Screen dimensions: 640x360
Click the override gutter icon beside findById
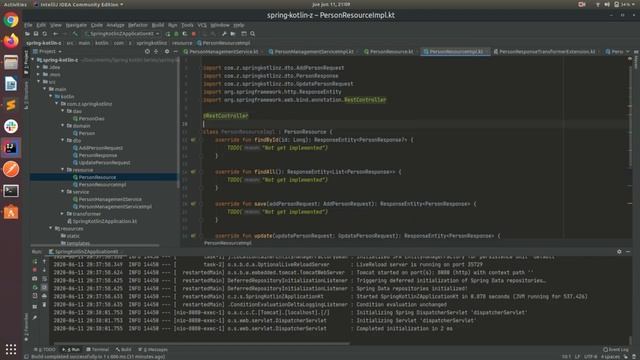pos(193,140)
